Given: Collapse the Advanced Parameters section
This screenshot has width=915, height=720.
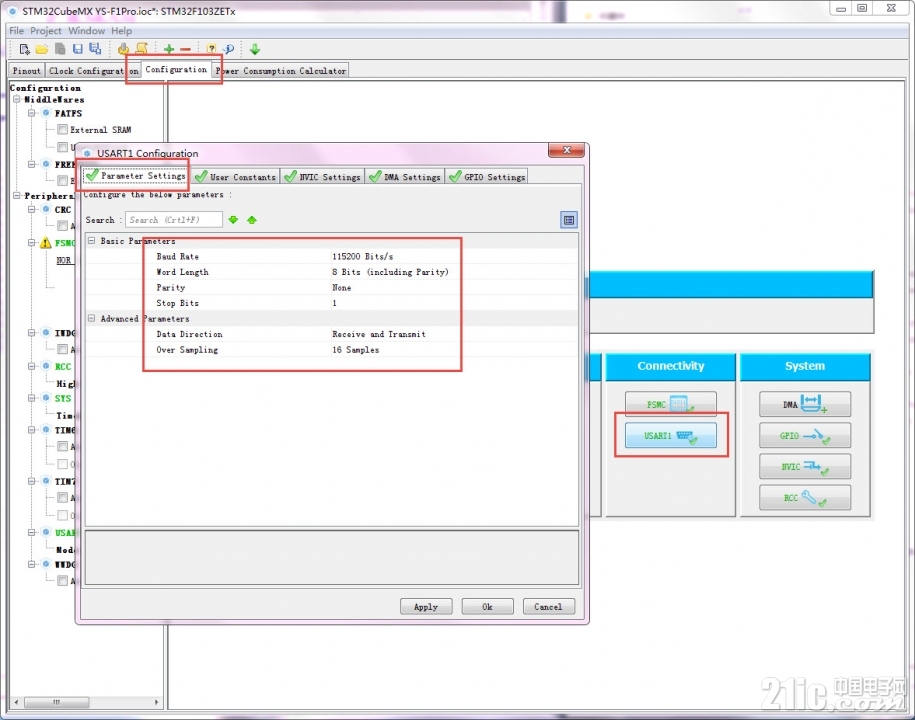Looking at the screenshot, I should point(92,318).
